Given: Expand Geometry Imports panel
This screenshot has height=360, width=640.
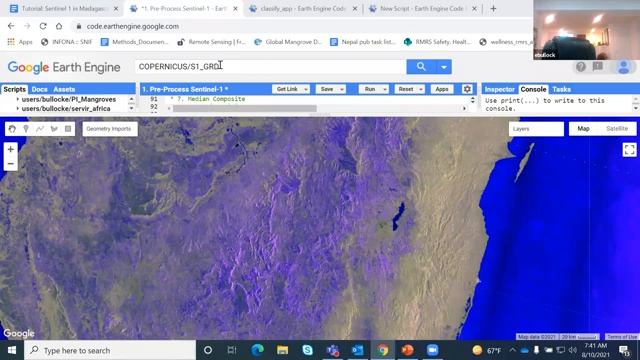Looking at the screenshot, I should point(110,129).
